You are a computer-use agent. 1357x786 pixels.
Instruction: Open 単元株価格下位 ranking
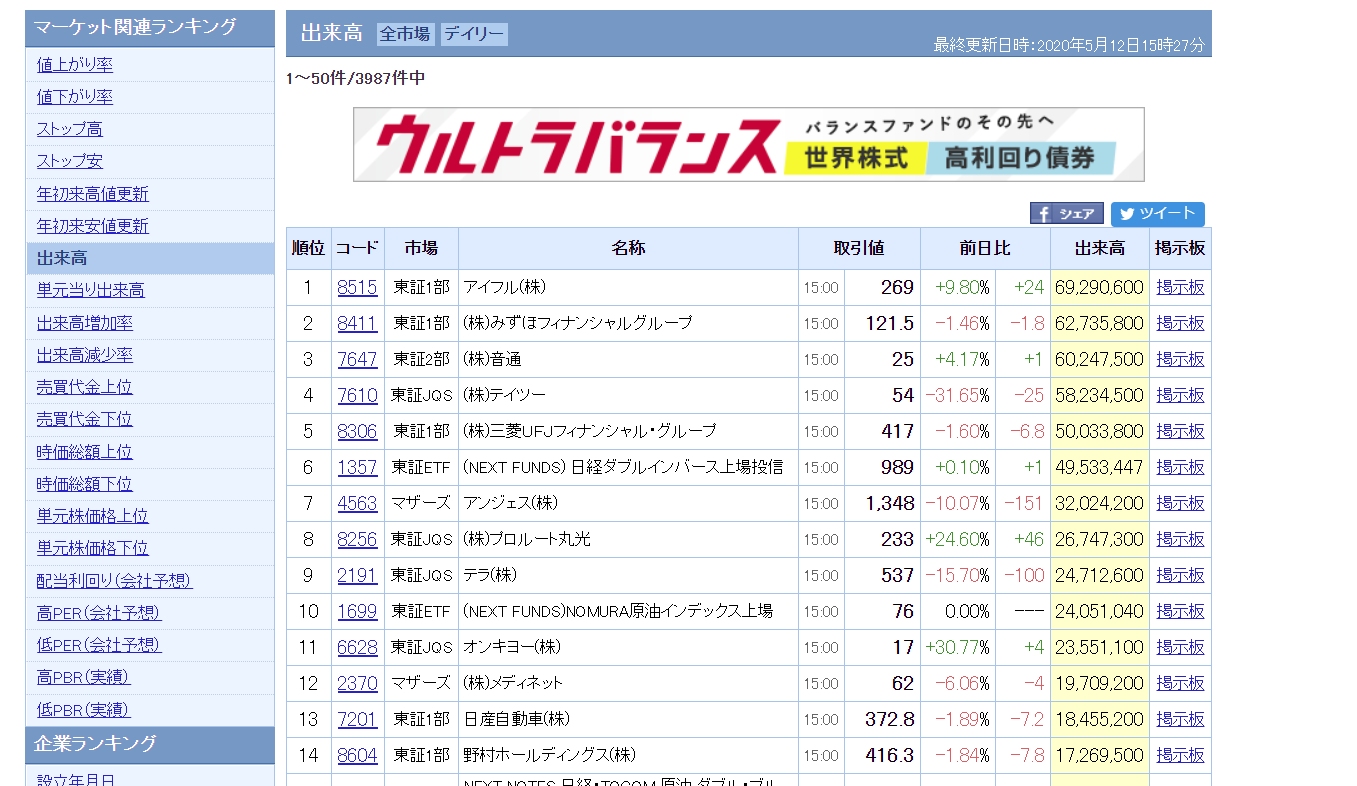(93, 548)
